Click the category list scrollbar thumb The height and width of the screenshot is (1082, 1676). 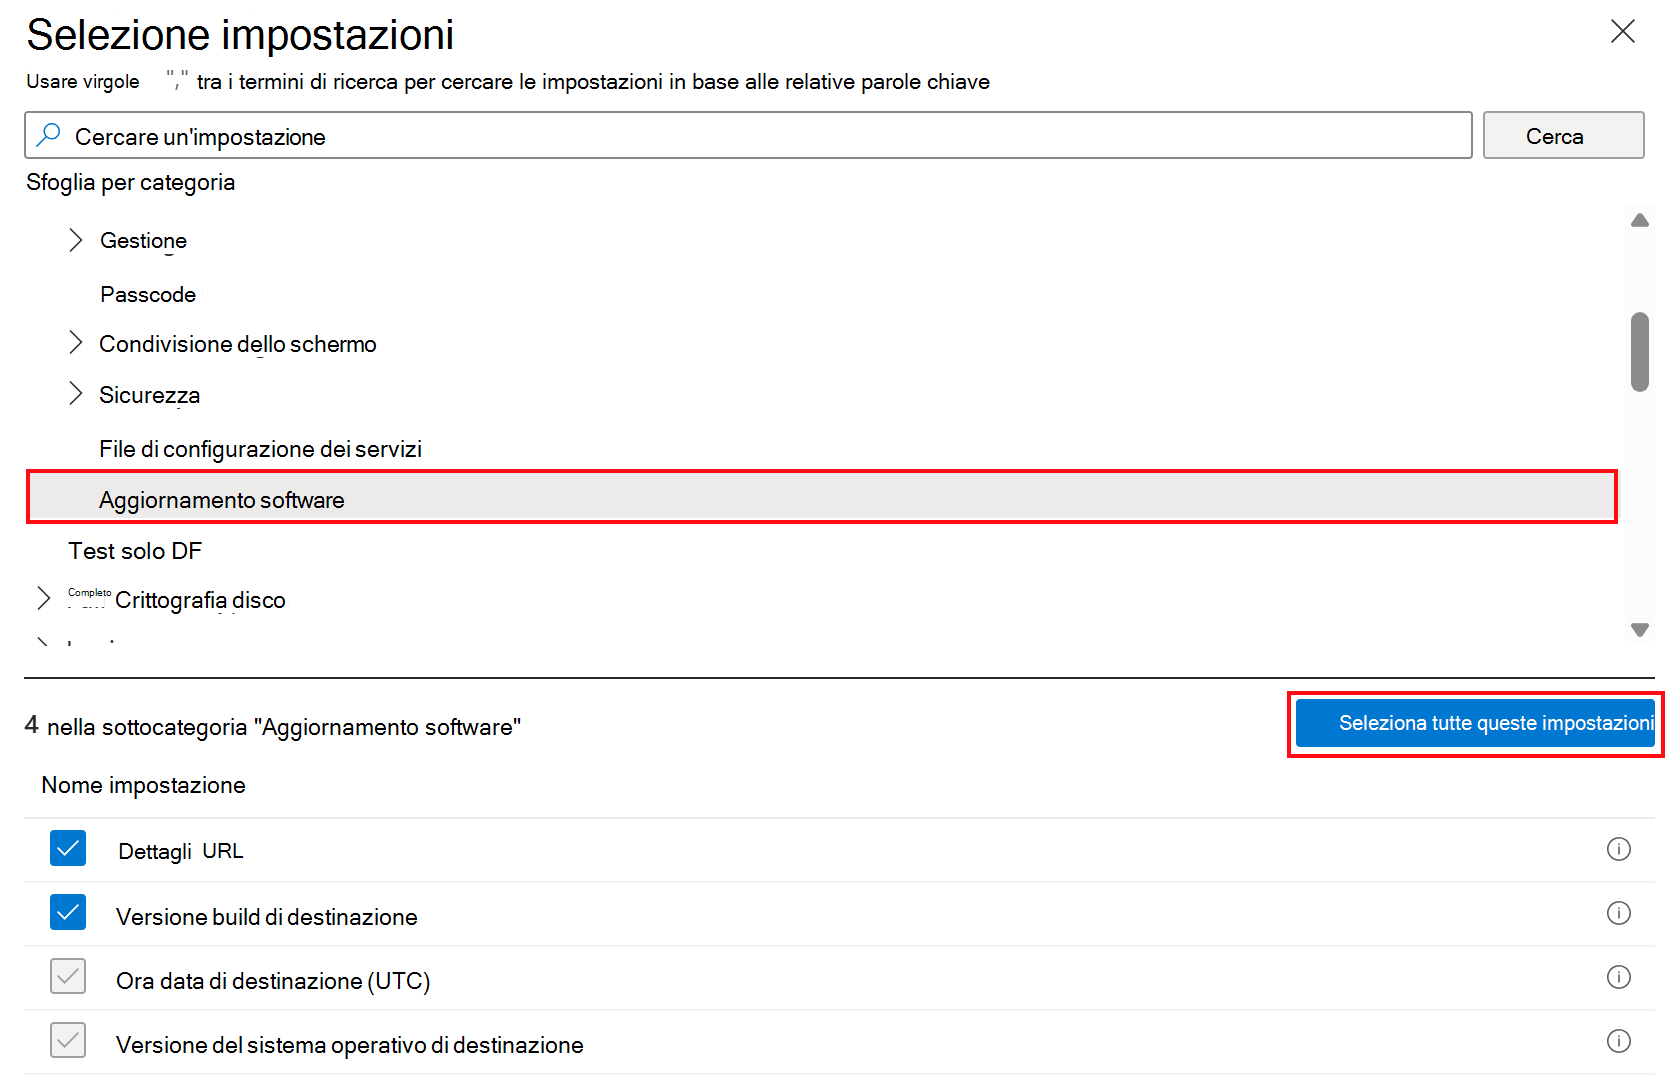(x=1639, y=352)
